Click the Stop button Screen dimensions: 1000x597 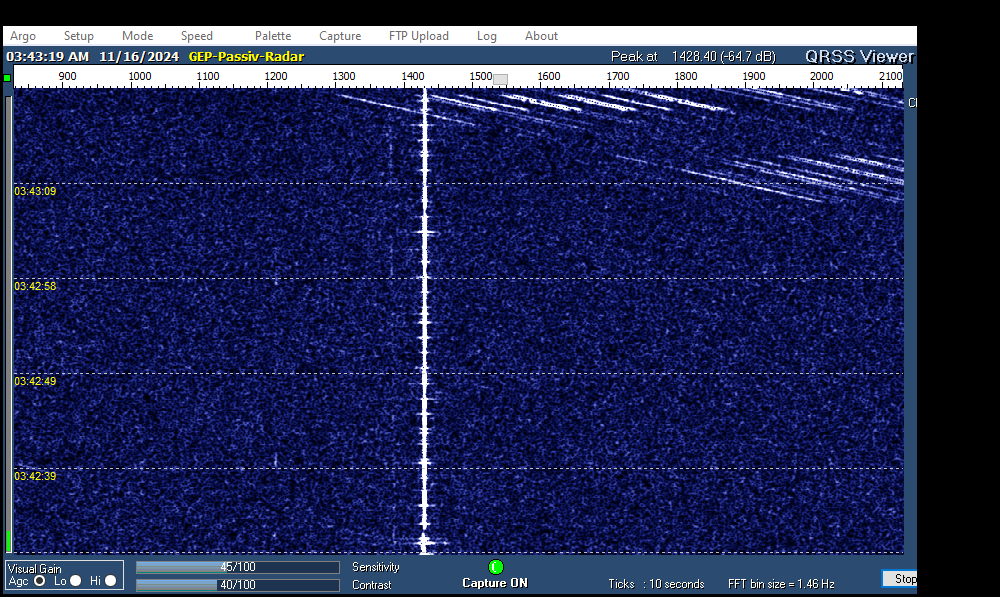[899, 579]
